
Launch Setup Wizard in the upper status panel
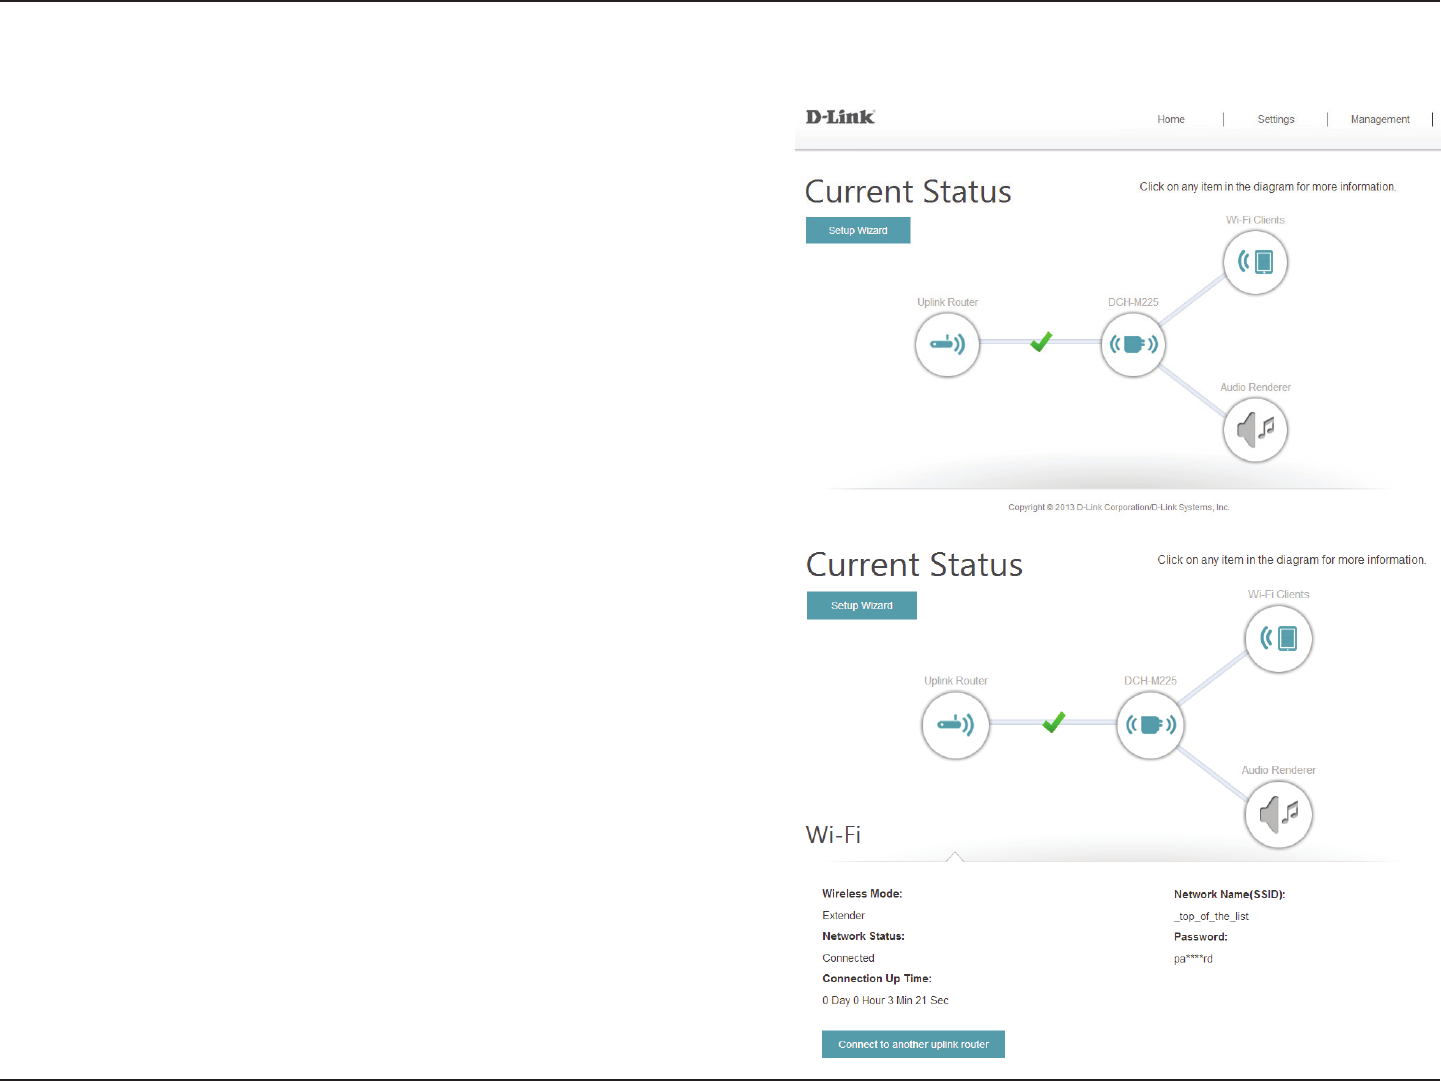click(858, 230)
